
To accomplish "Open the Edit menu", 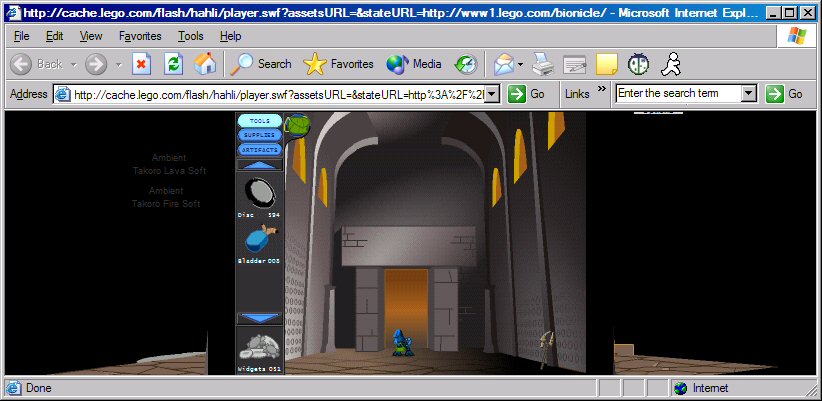I will click(54, 36).
